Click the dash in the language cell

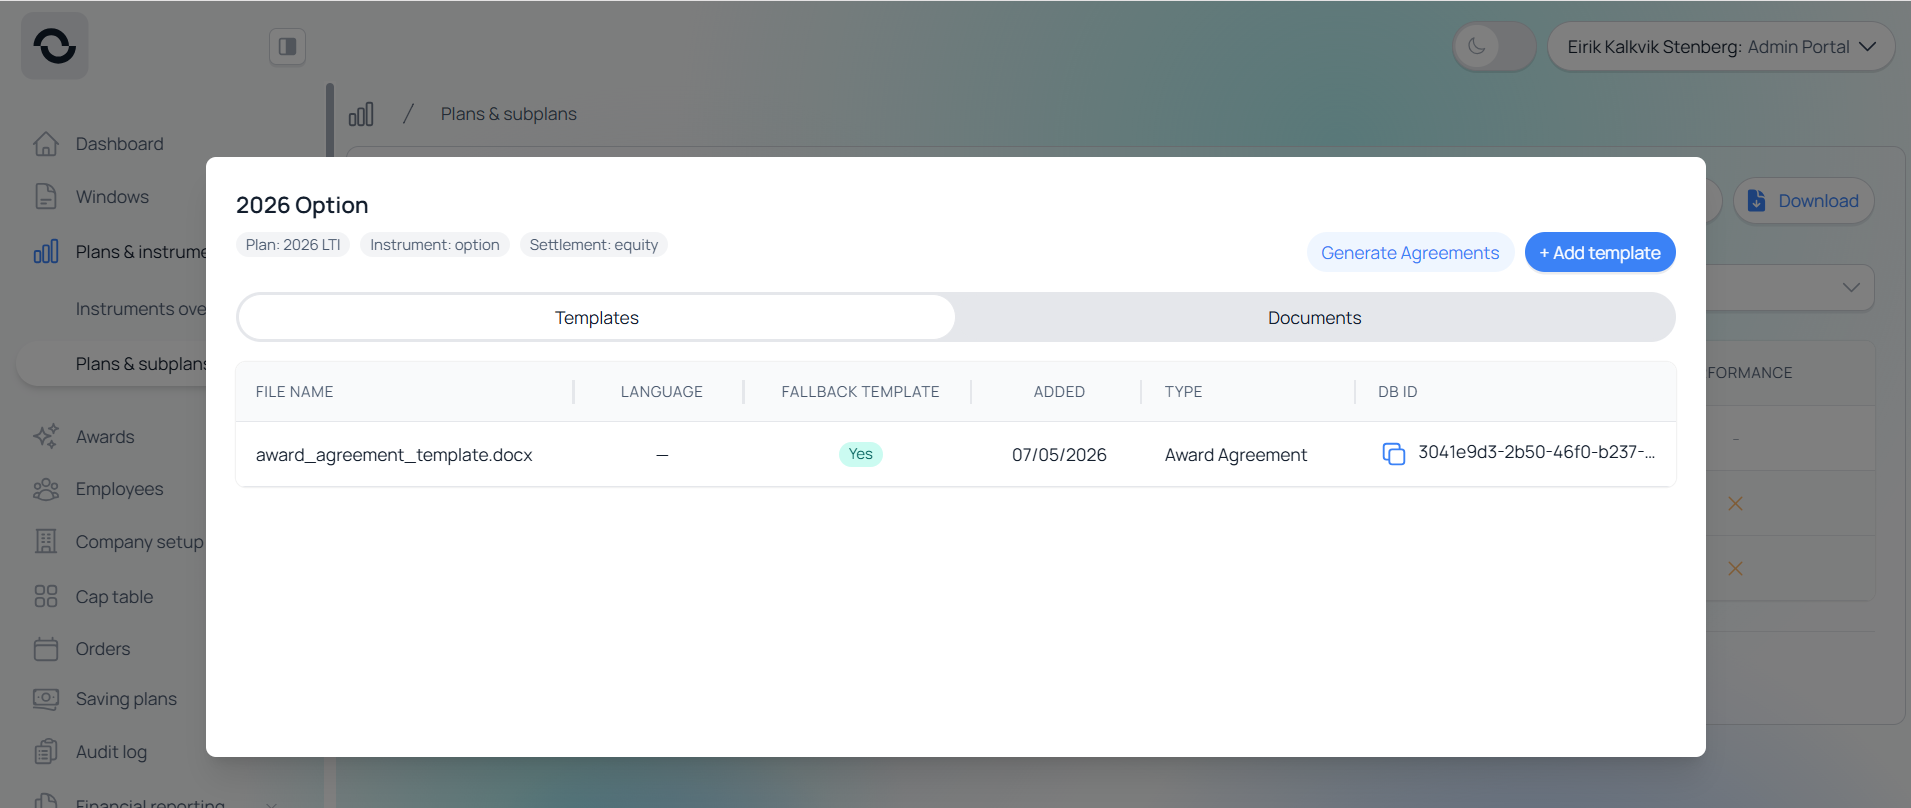(x=662, y=455)
